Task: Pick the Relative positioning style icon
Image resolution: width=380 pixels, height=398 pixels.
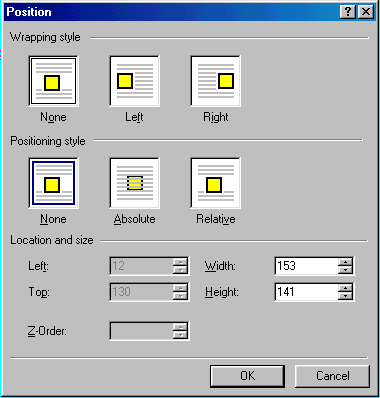Action: (x=216, y=183)
